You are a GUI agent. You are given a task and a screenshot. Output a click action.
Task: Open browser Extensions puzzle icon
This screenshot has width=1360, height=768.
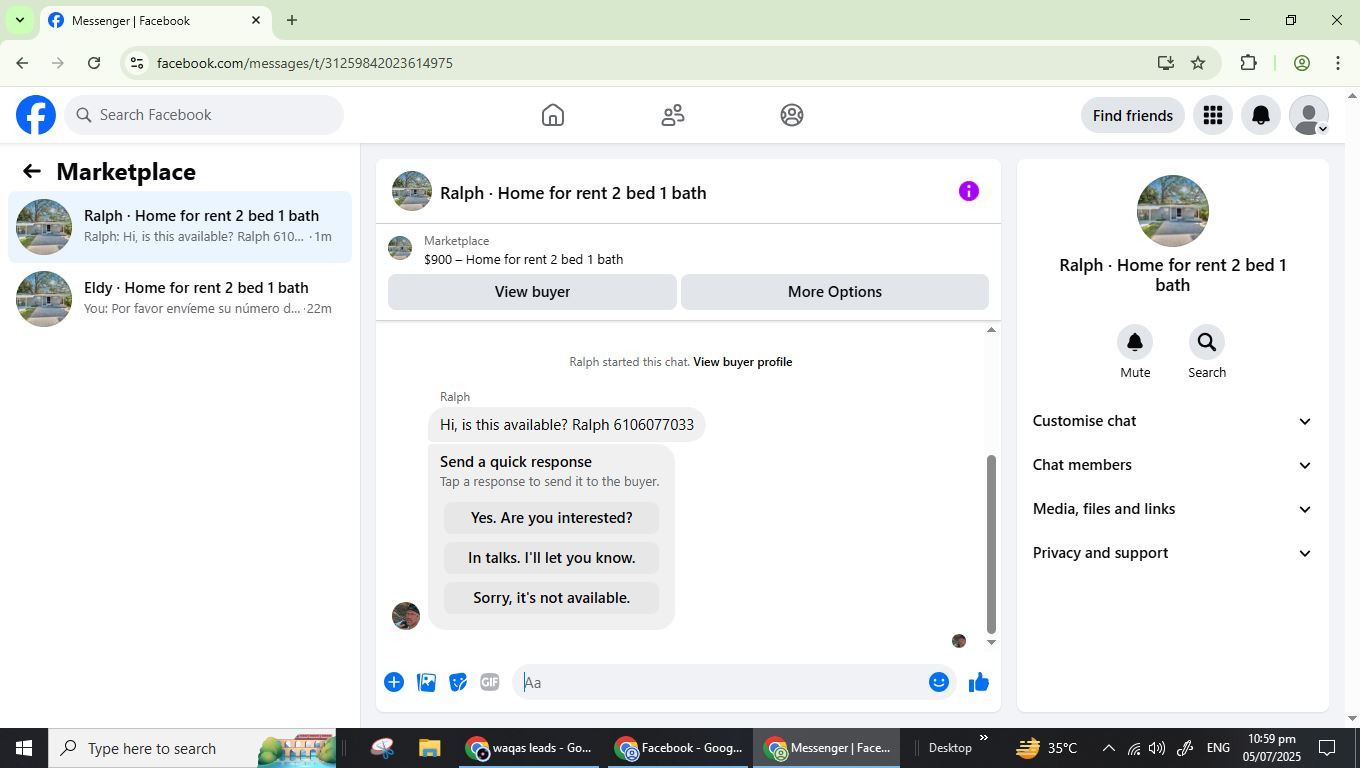pos(1248,63)
